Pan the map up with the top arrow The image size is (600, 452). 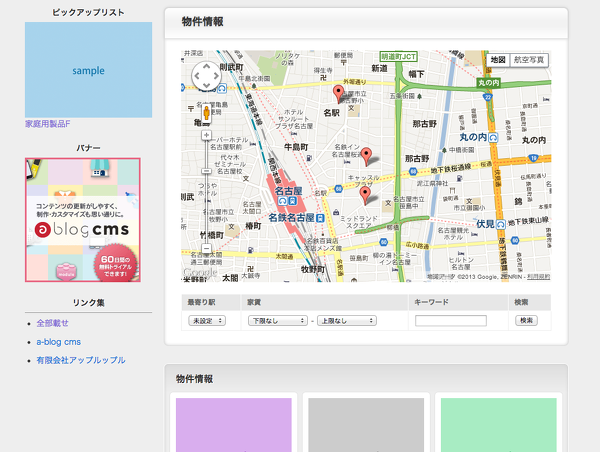(x=206, y=67)
